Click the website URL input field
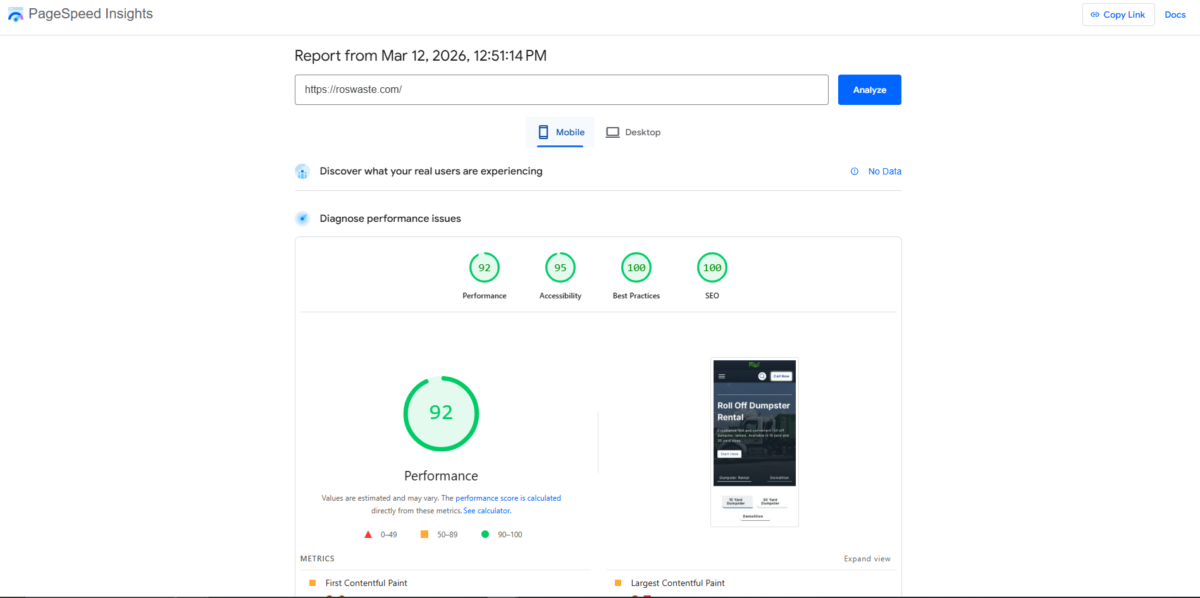The image size is (1200, 598). (560, 89)
